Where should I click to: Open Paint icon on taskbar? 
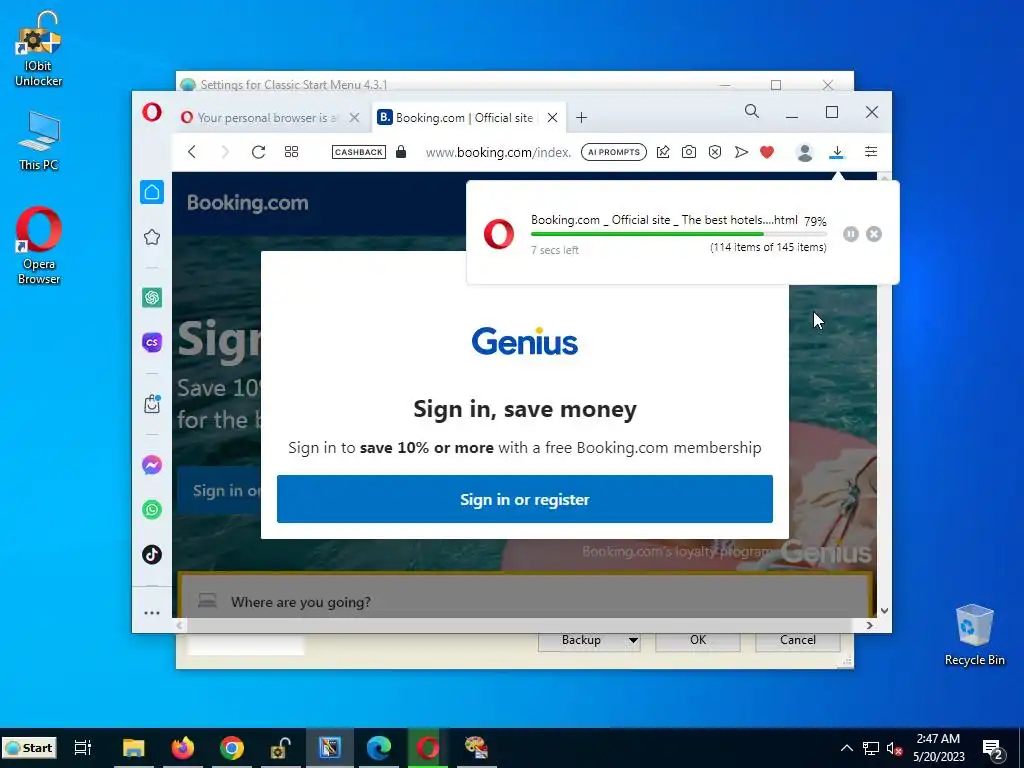477,748
